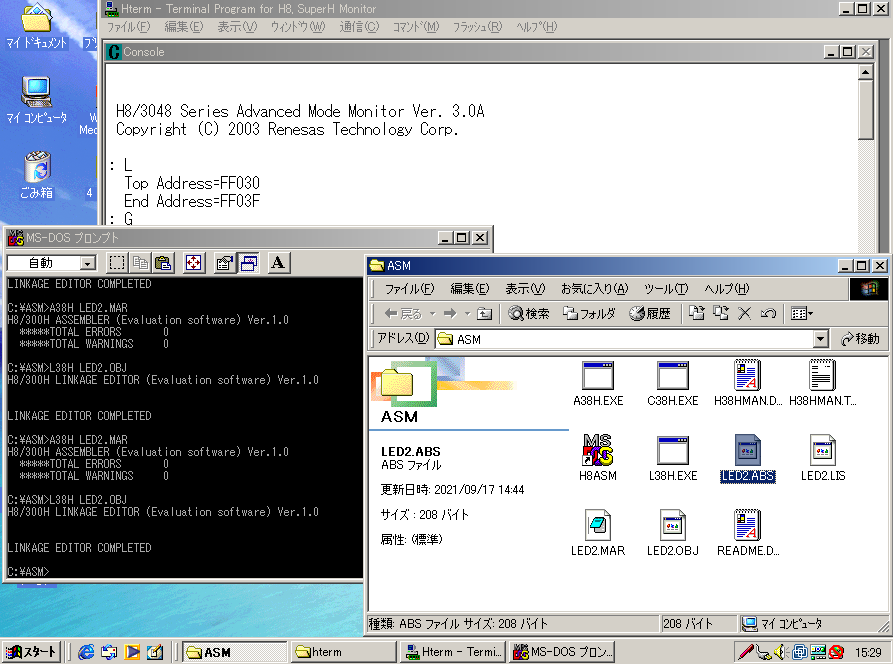Click the Up folder icon in Explorer toolbar
This screenshot has height=664, width=893.
click(483, 313)
